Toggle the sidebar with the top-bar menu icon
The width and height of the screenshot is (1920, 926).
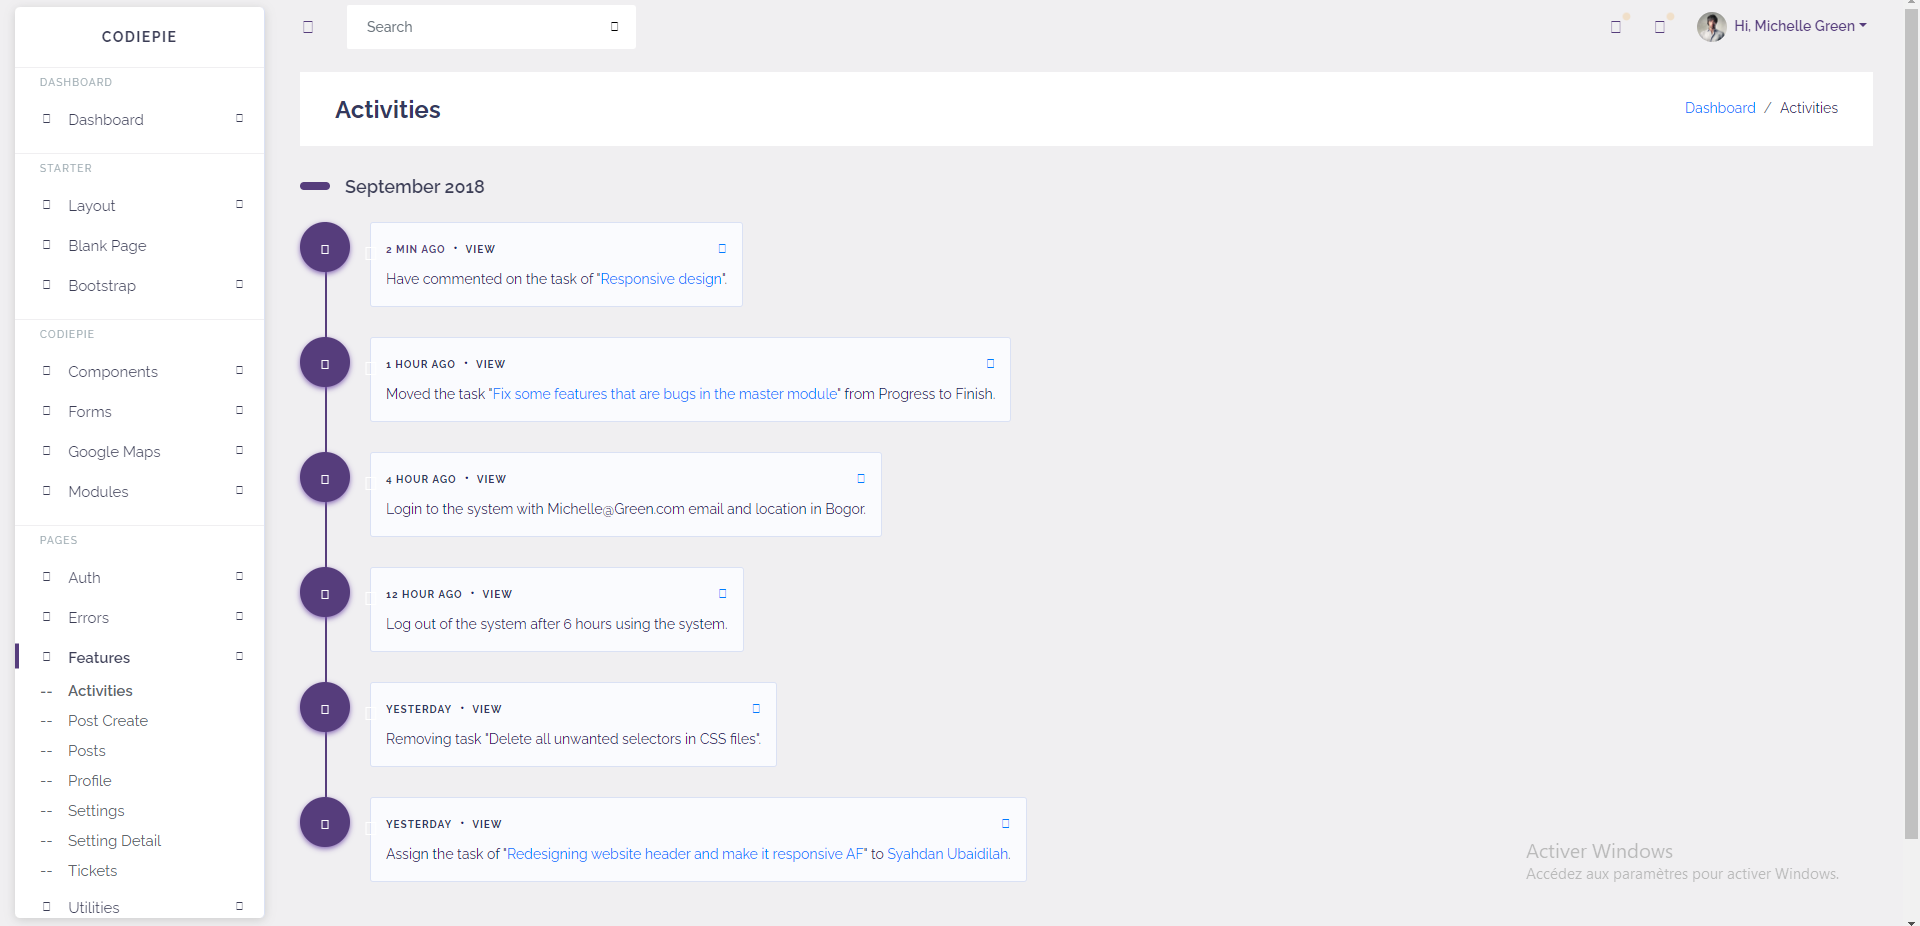[308, 27]
